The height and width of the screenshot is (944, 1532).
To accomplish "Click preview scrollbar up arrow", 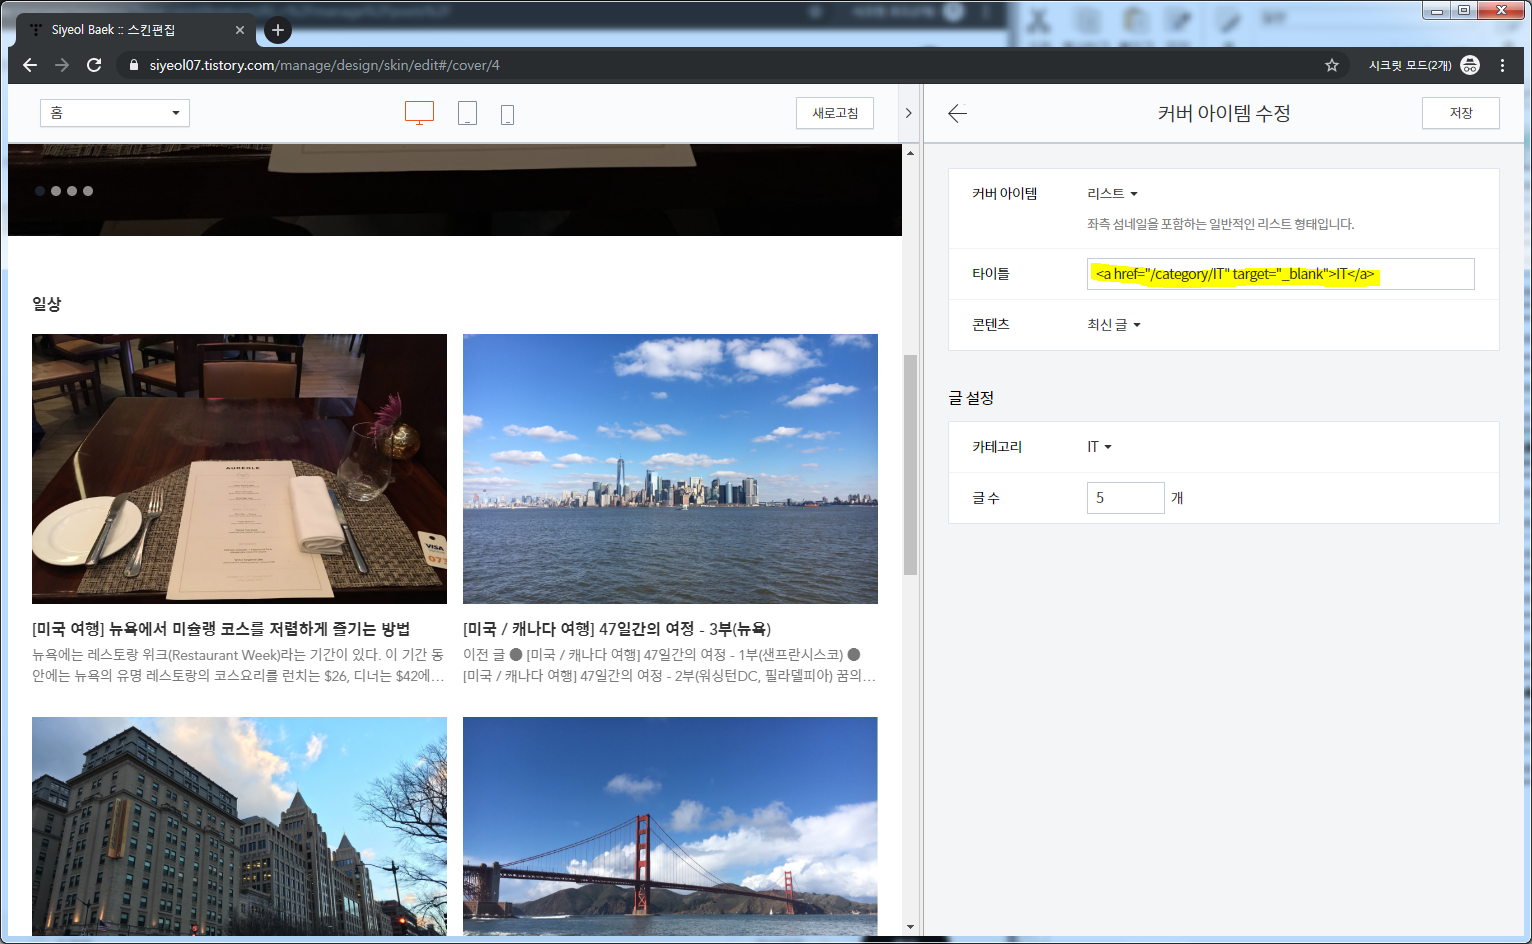I will point(910,153).
